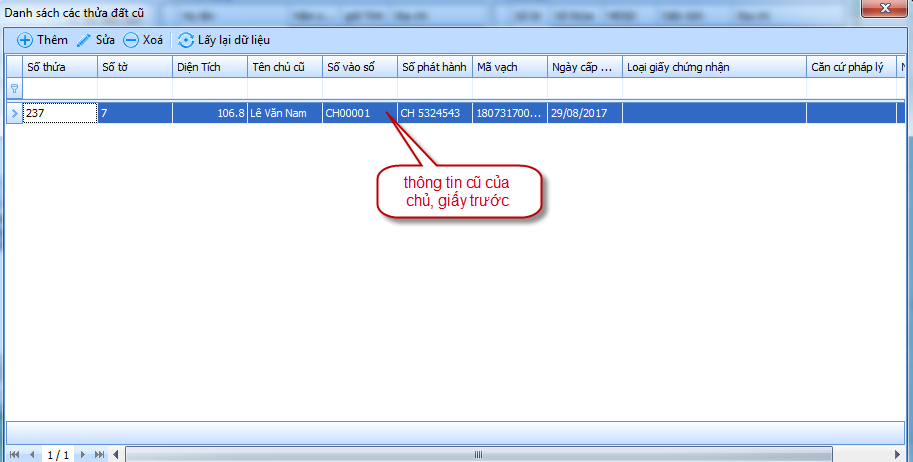
Task: Go to previous record in navigator
Action: (x=33, y=455)
